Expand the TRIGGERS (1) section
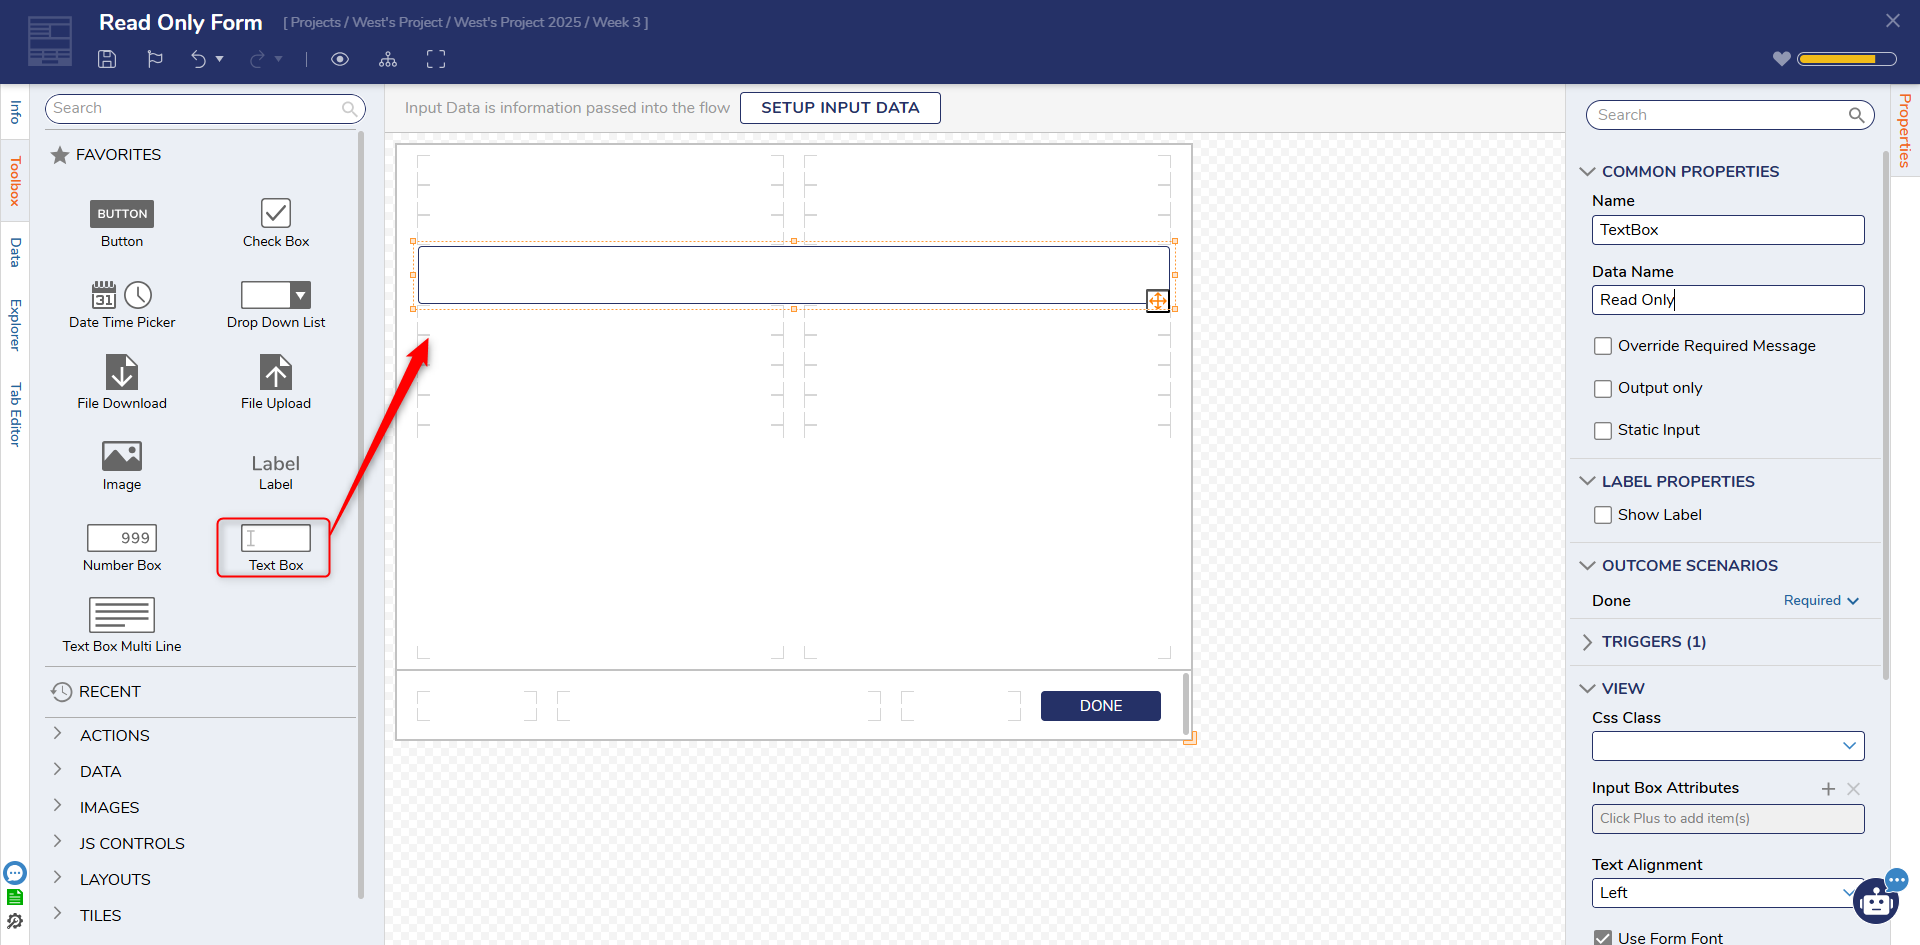The height and width of the screenshot is (945, 1920). (1653, 642)
